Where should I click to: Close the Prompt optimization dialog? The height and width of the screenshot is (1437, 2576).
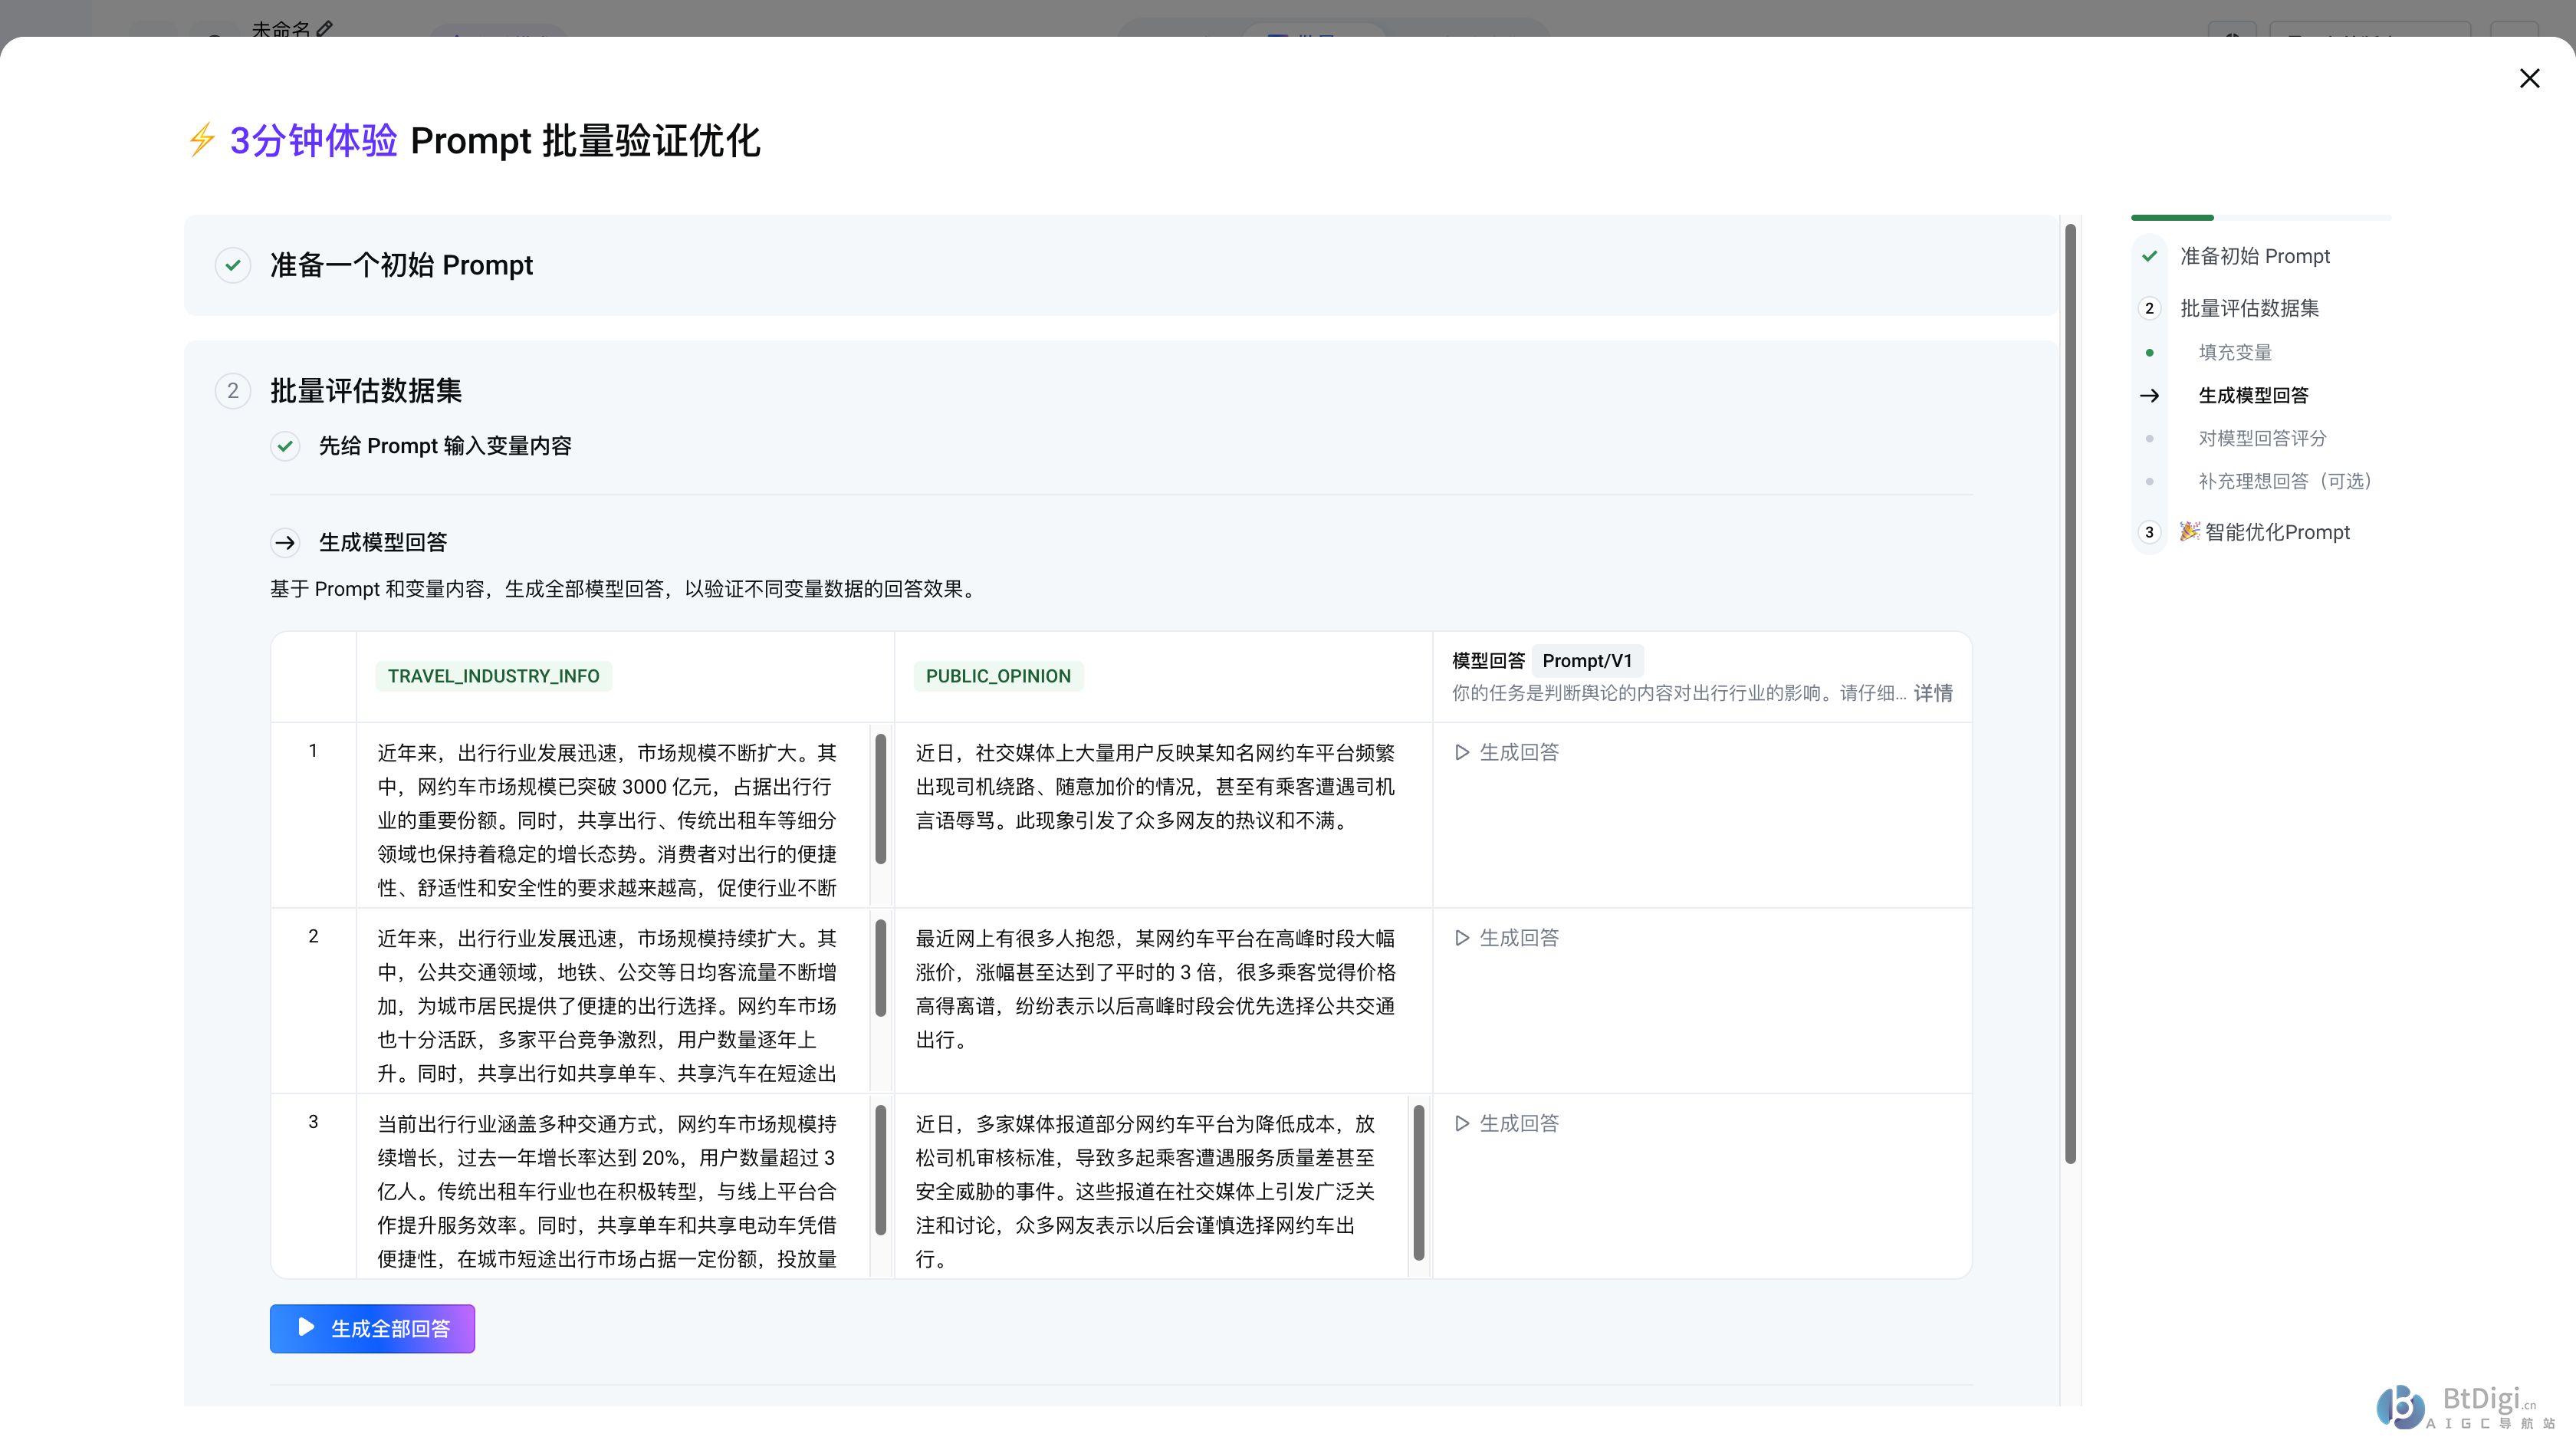click(x=2529, y=78)
